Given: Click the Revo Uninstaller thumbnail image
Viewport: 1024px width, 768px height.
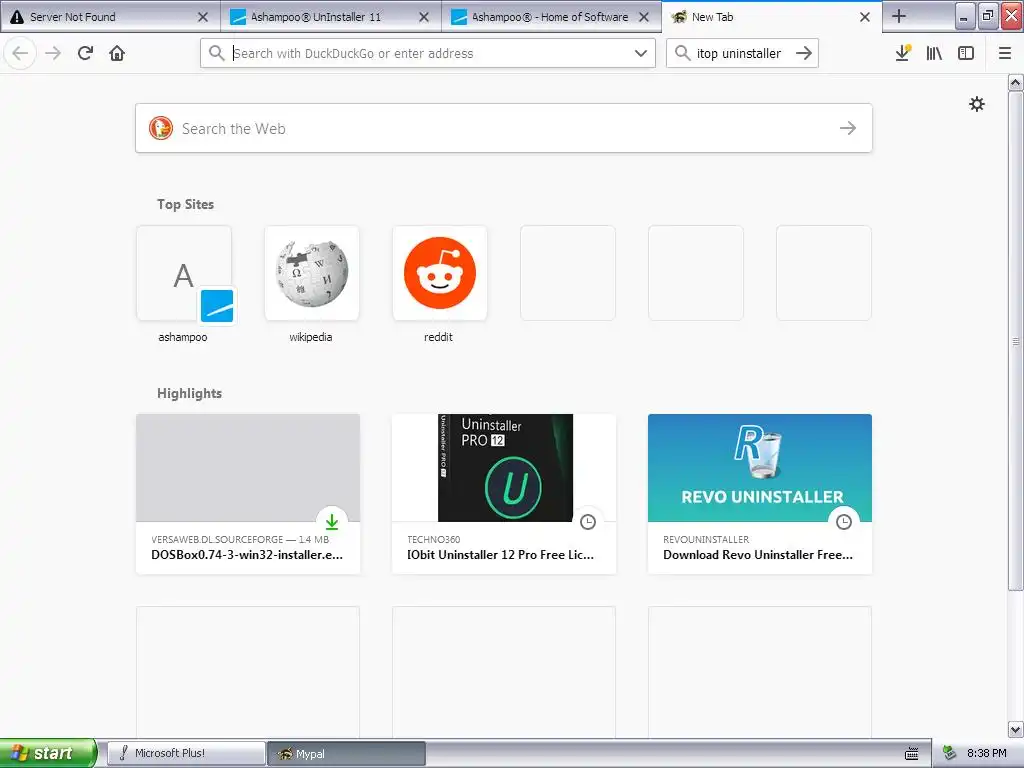Looking at the screenshot, I should (x=760, y=468).
